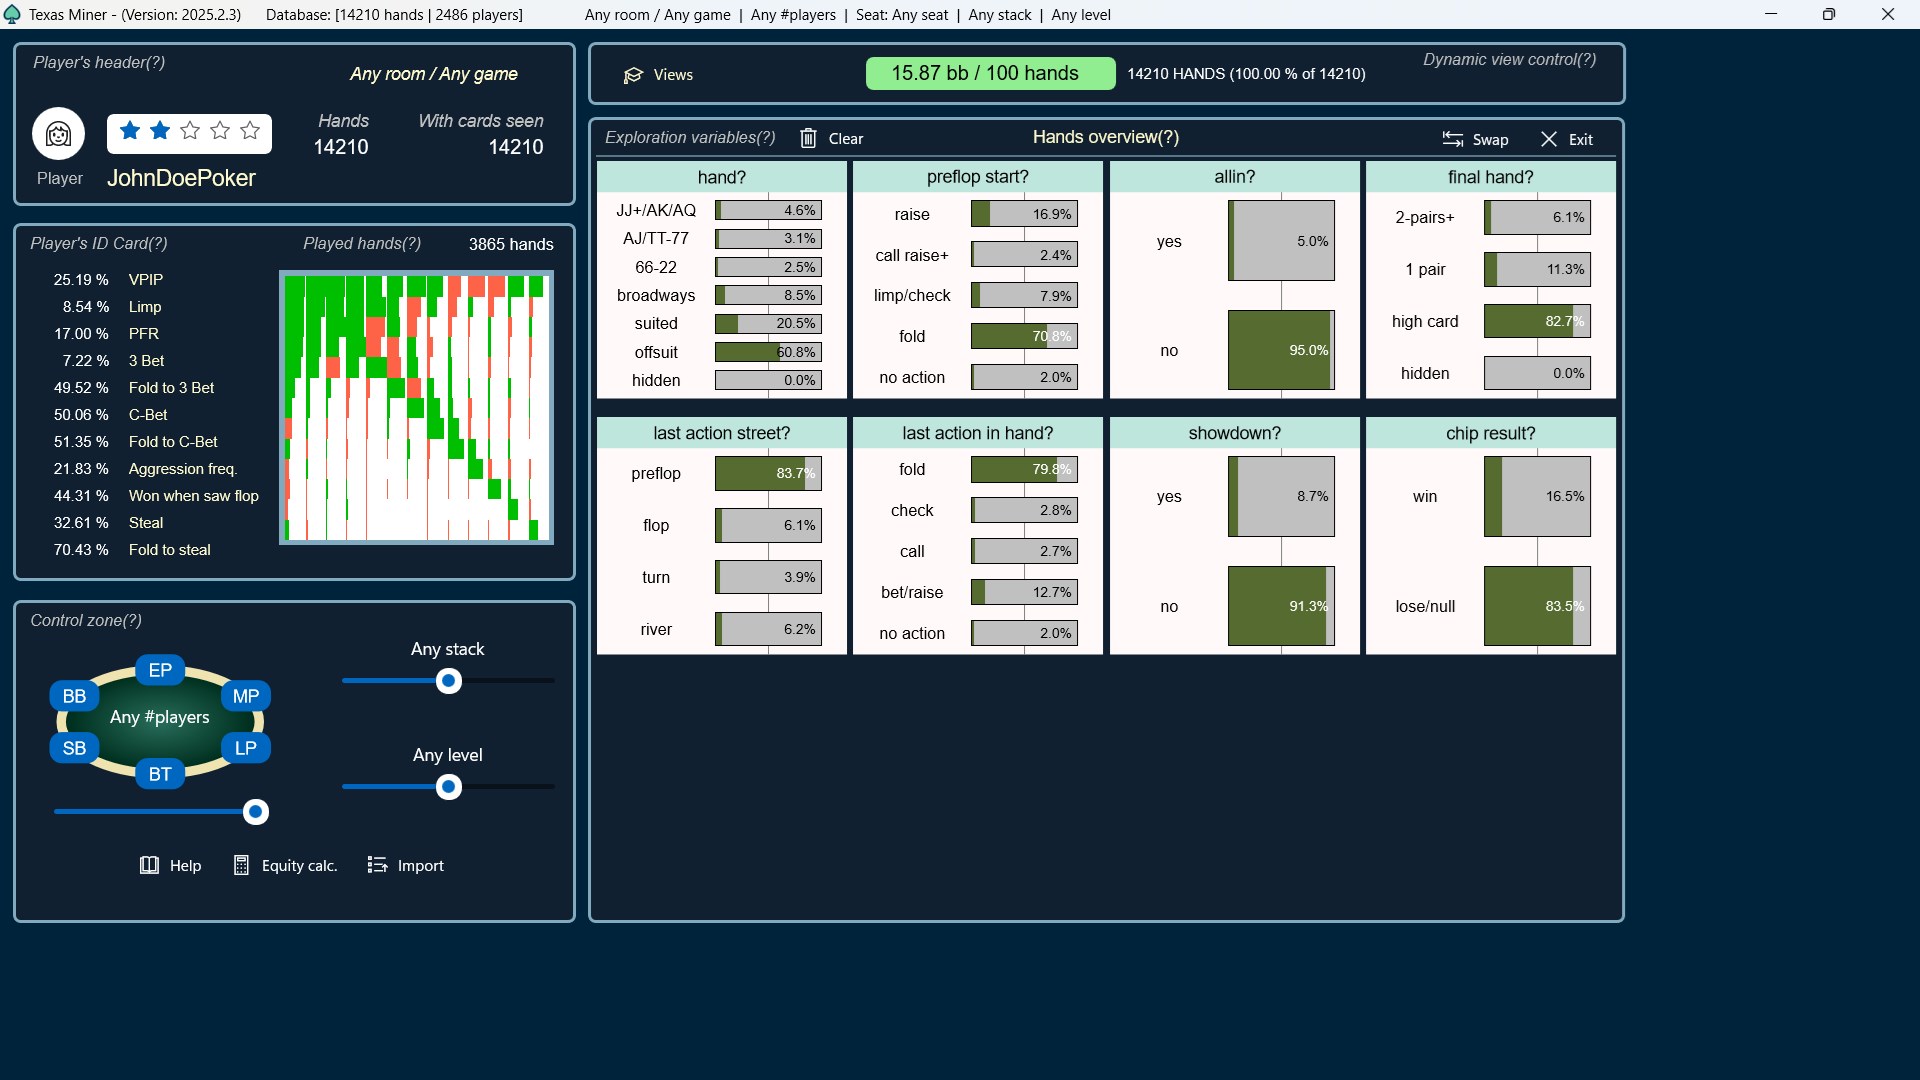Click the Import list icon
The image size is (1920, 1080).
(x=377, y=865)
